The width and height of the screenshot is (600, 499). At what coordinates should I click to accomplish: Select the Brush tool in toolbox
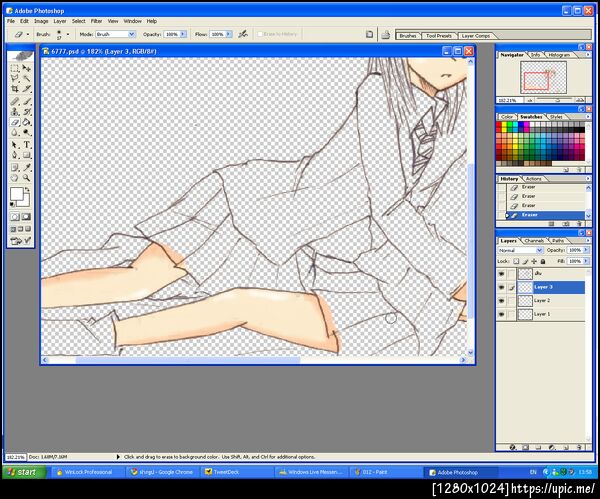tap(26, 101)
